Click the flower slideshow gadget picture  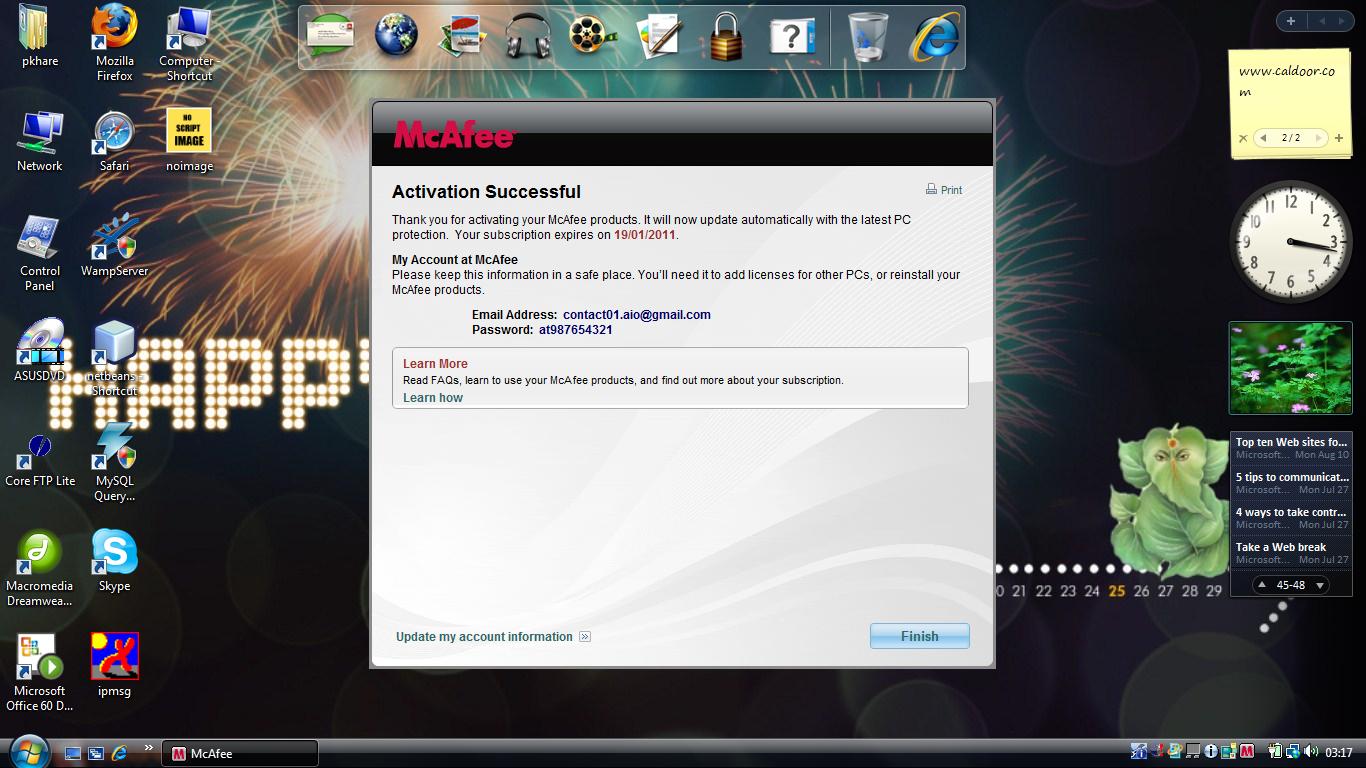[1290, 367]
